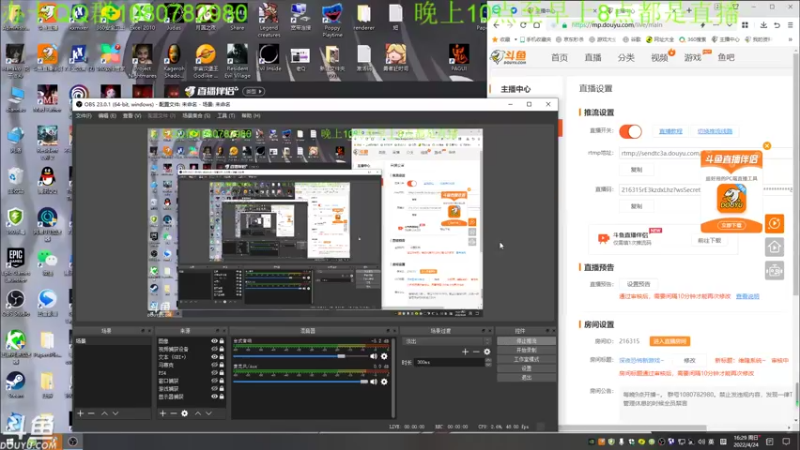Screen dimensions: 800x450
Task: Open source properties gear in sources panel
Action: click(x=185, y=413)
